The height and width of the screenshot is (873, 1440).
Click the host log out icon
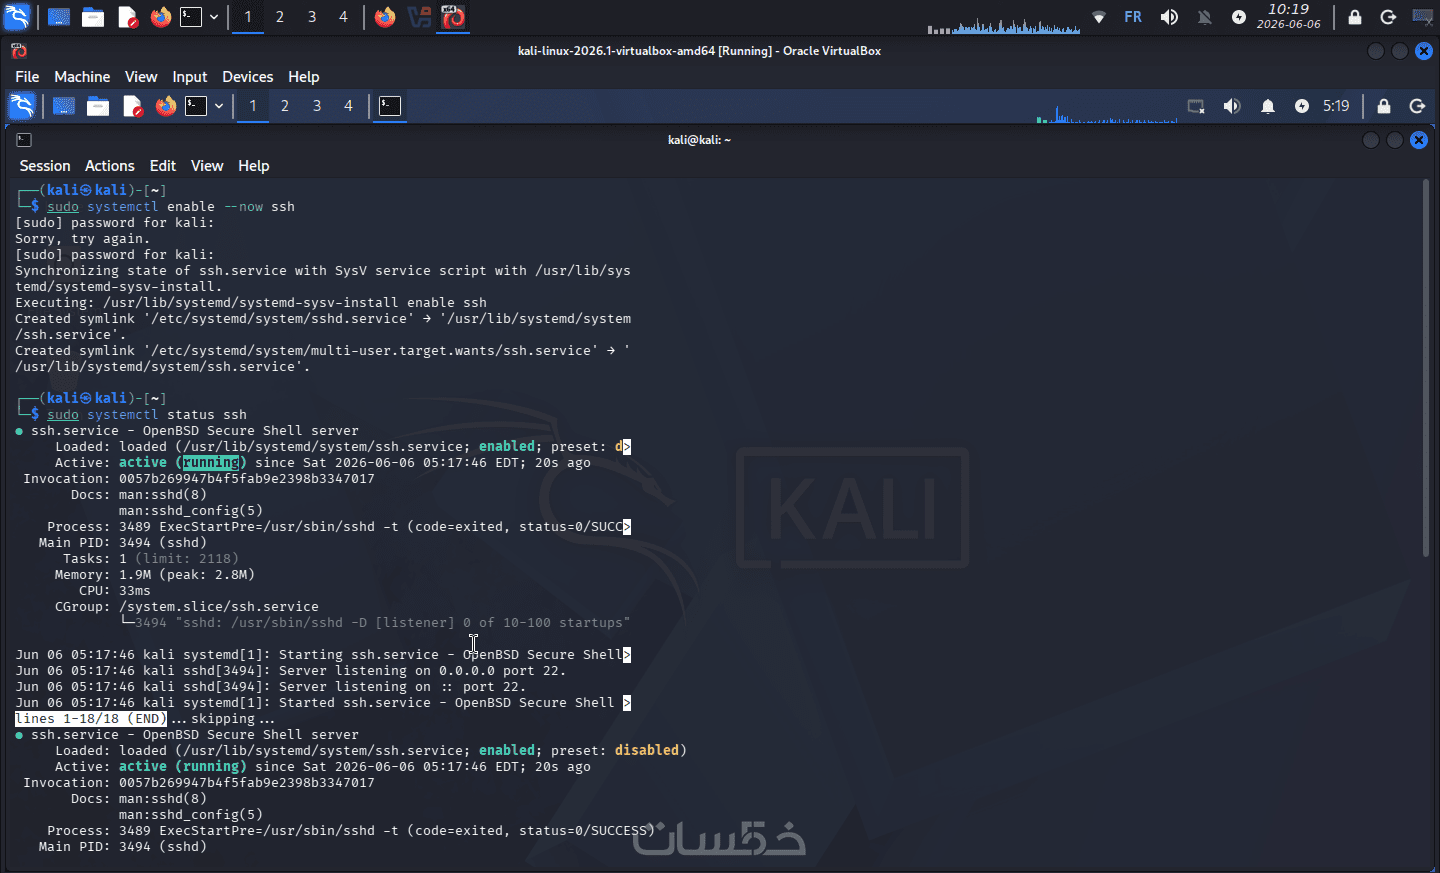1388,17
